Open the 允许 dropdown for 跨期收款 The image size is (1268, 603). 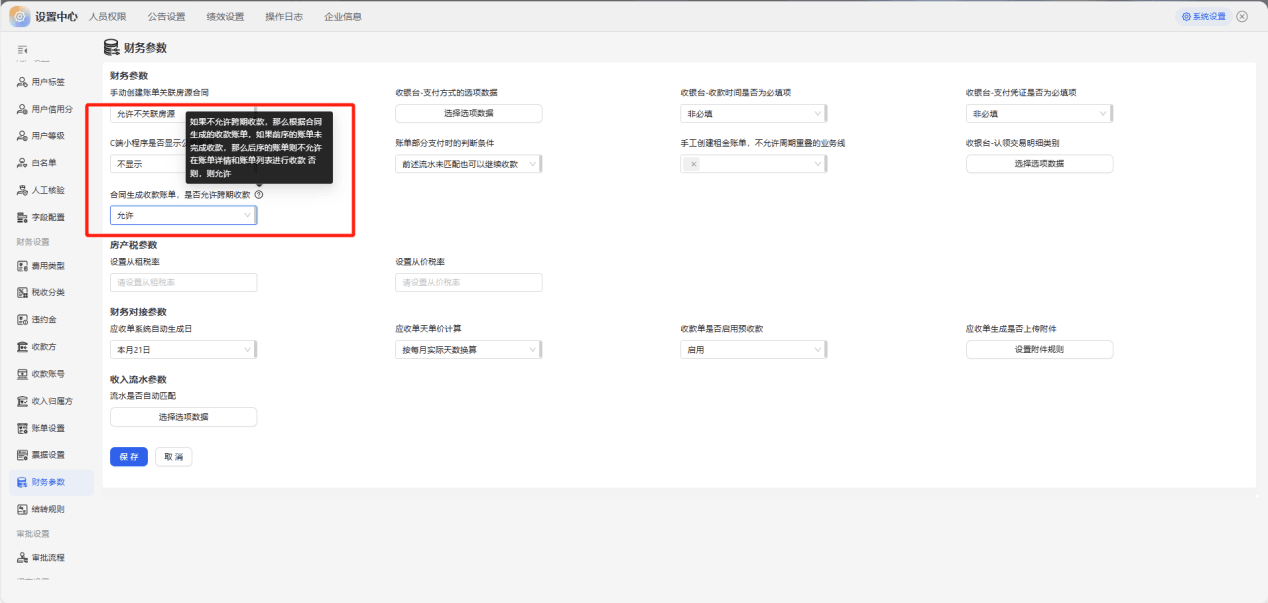pos(183,215)
